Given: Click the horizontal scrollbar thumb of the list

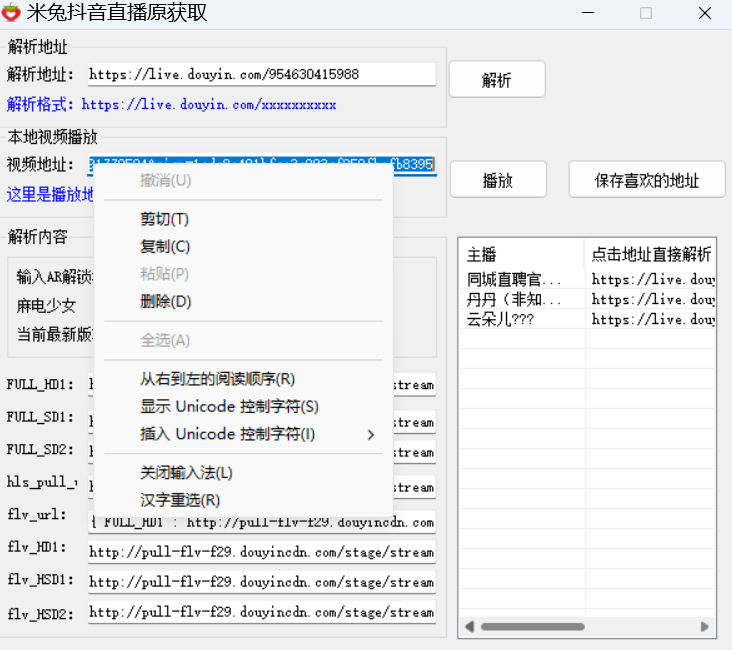Looking at the screenshot, I should [533, 627].
